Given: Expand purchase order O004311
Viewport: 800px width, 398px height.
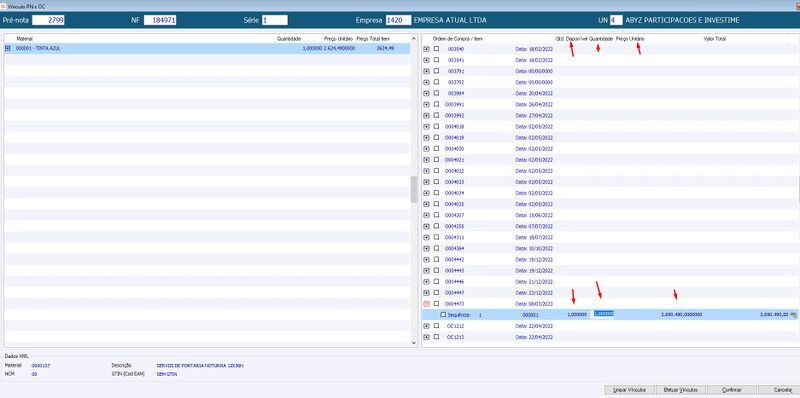Looking at the screenshot, I should (x=427, y=237).
